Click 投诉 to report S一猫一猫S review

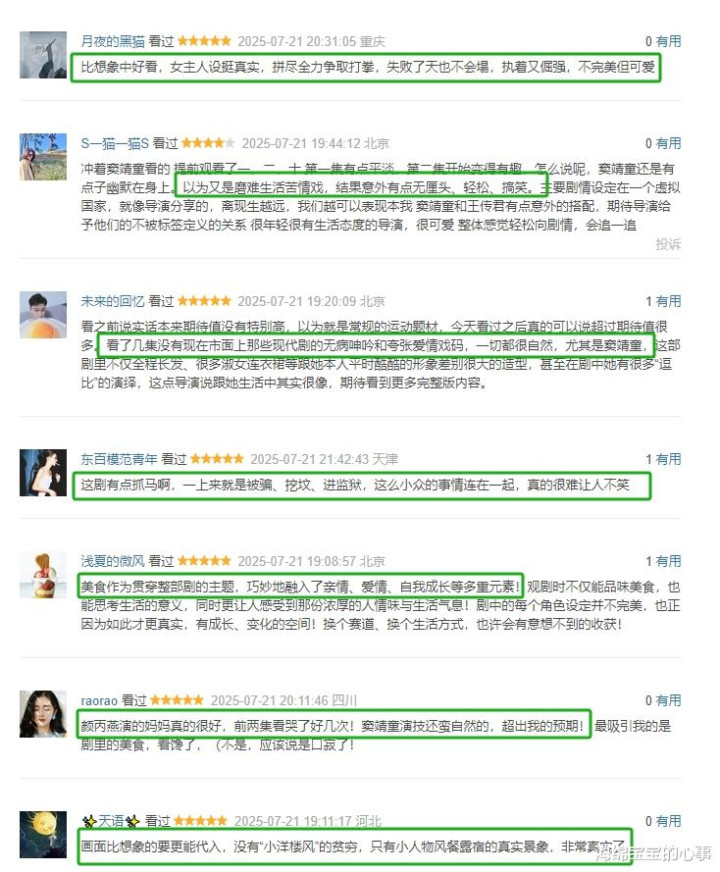pyautogui.click(x=668, y=244)
